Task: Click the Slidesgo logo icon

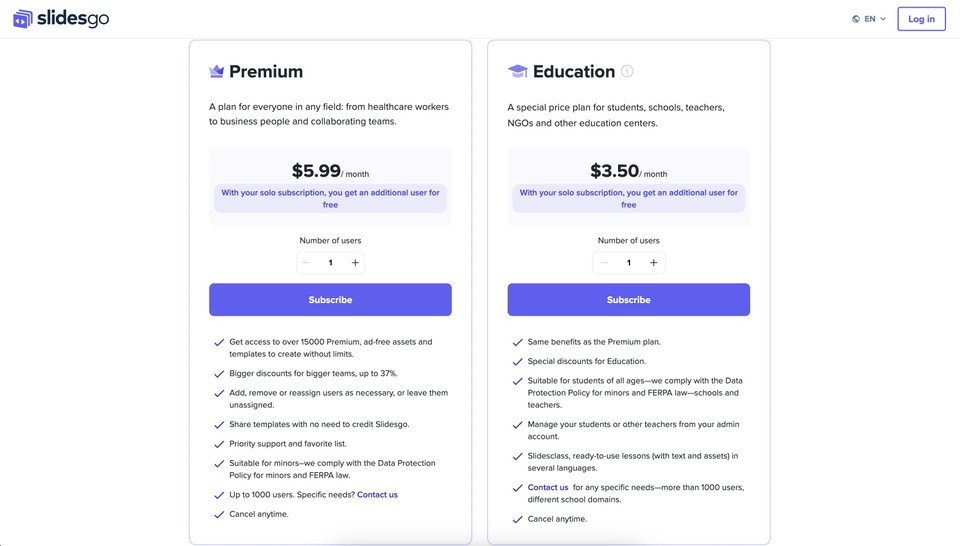Action: [x=22, y=19]
